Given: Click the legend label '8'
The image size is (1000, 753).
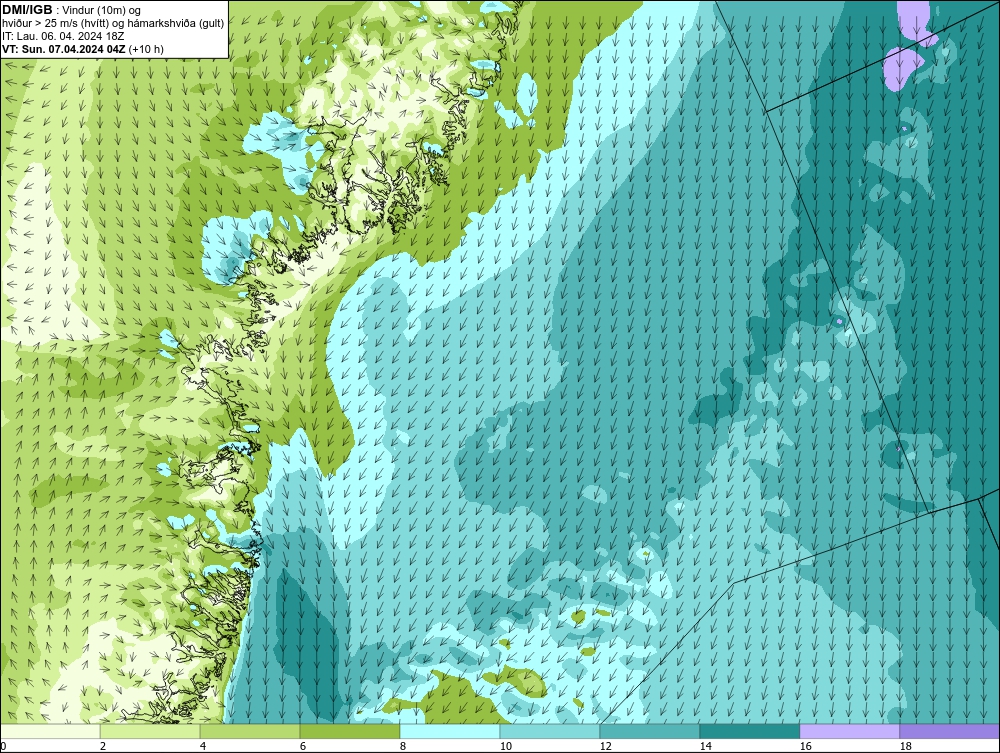Looking at the screenshot, I should point(403,746).
